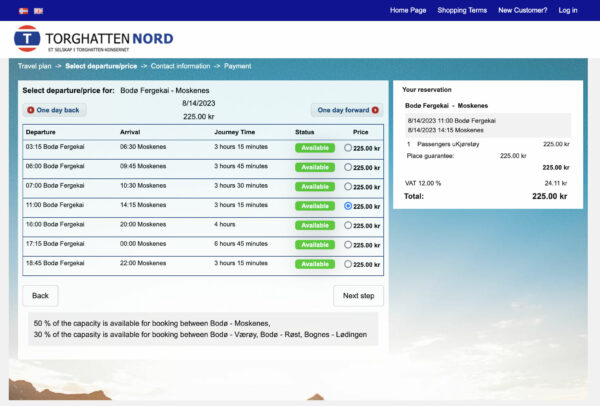
Task: Click Contact information breadcrumb step
Action: pyautogui.click(x=180, y=66)
